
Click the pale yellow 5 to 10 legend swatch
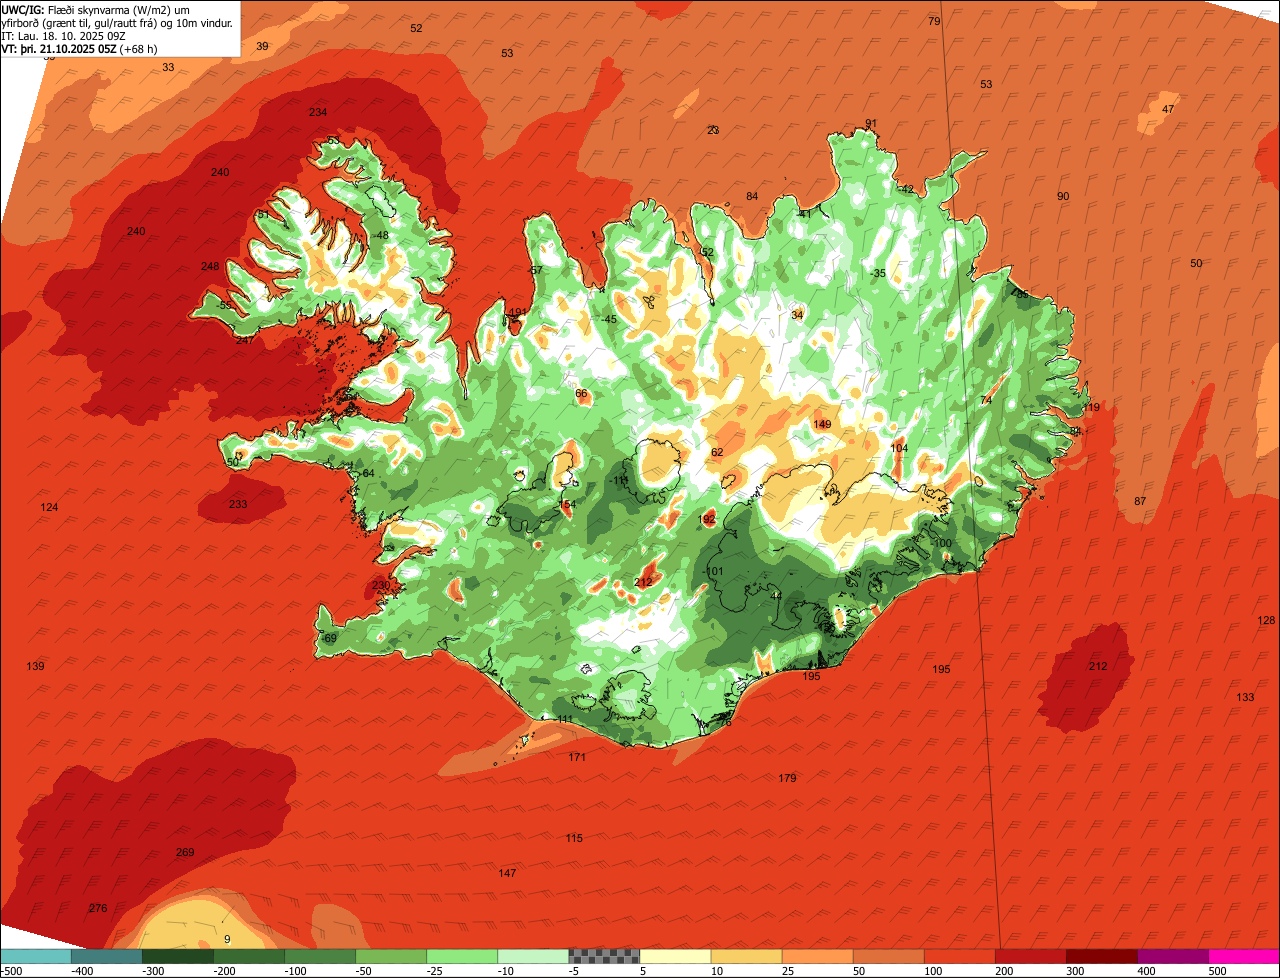click(x=675, y=956)
